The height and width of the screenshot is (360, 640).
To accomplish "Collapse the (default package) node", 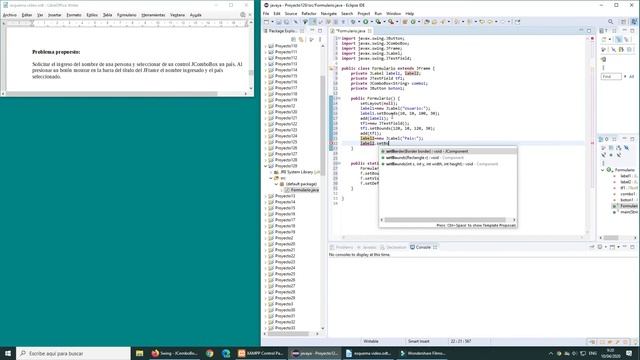I will point(276,184).
